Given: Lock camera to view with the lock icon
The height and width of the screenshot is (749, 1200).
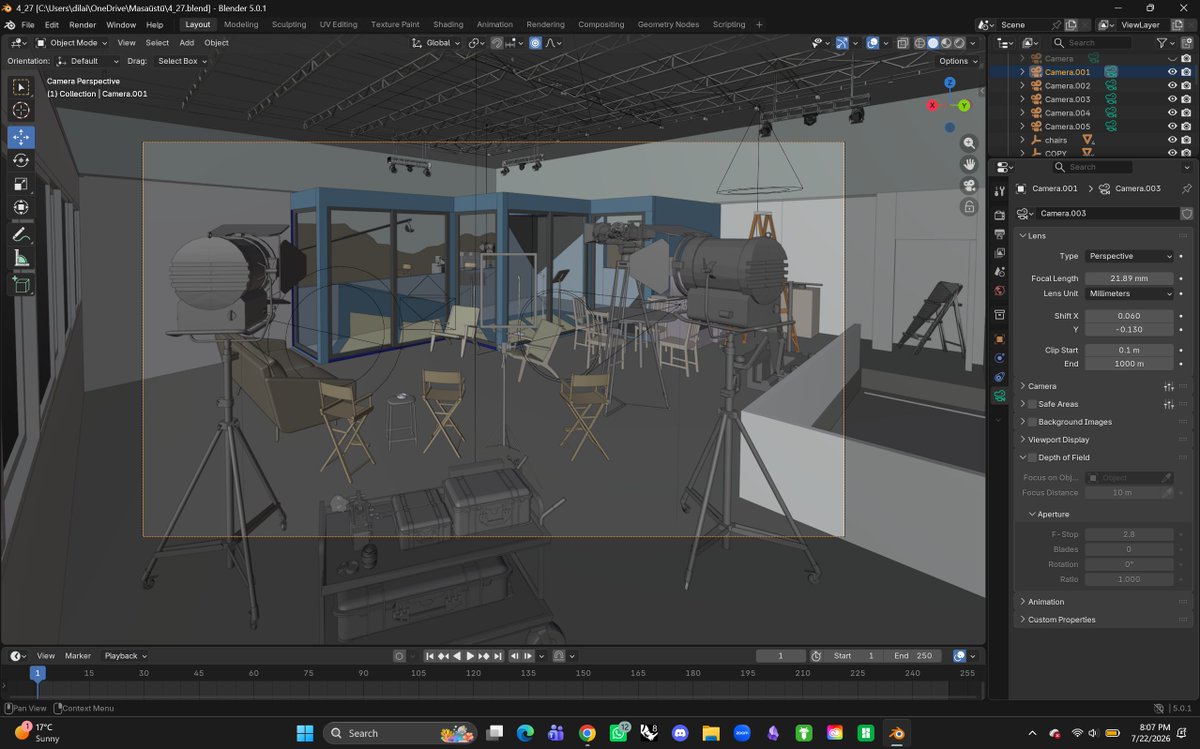Looking at the screenshot, I should 969,207.
